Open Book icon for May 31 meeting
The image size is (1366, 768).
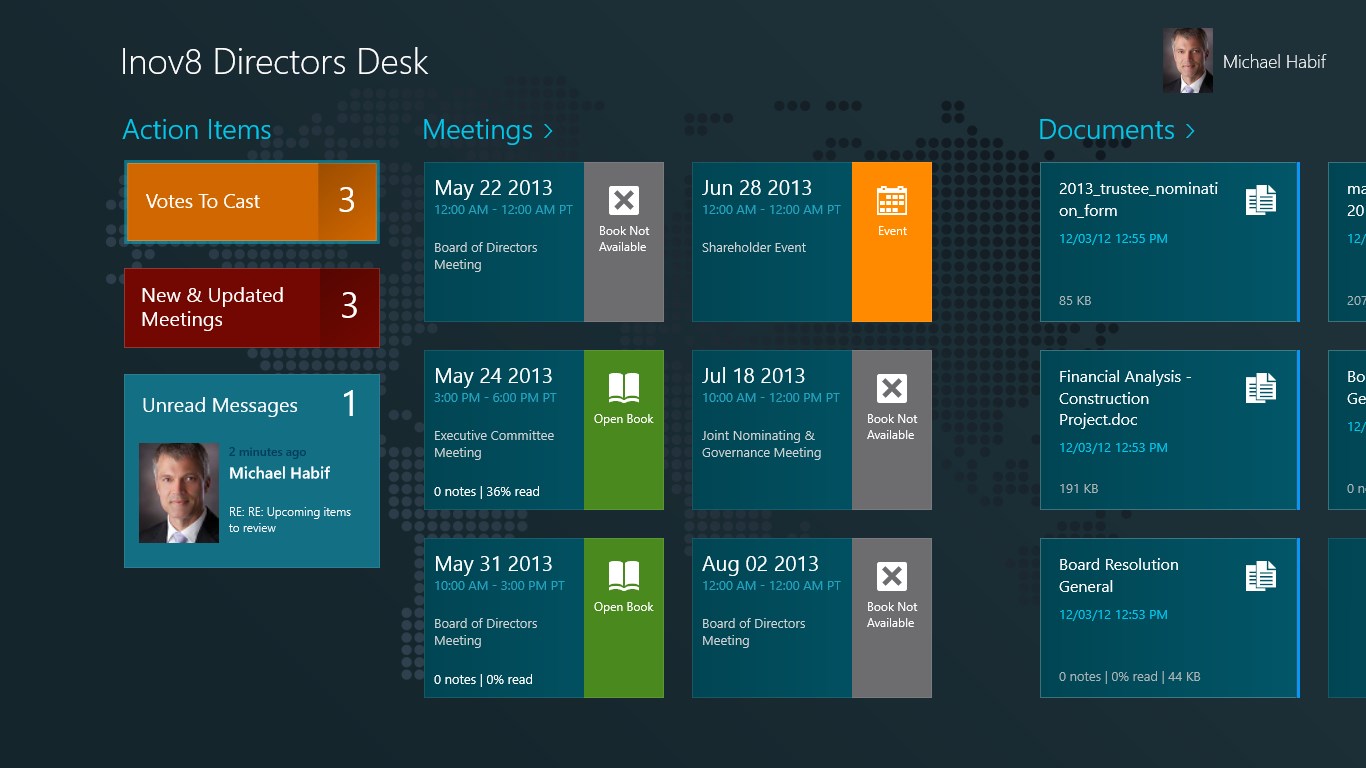(x=624, y=575)
